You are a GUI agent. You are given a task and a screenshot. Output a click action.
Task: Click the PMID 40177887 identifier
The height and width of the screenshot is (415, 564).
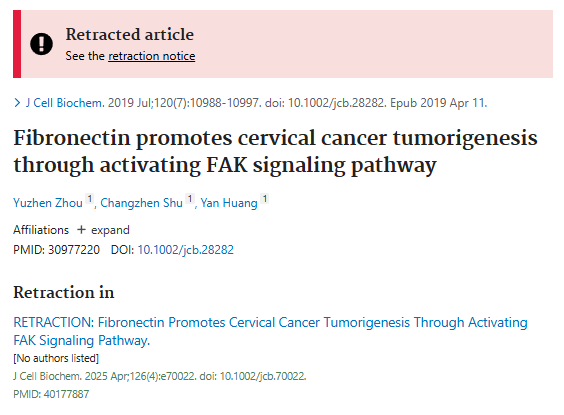pos(51,394)
